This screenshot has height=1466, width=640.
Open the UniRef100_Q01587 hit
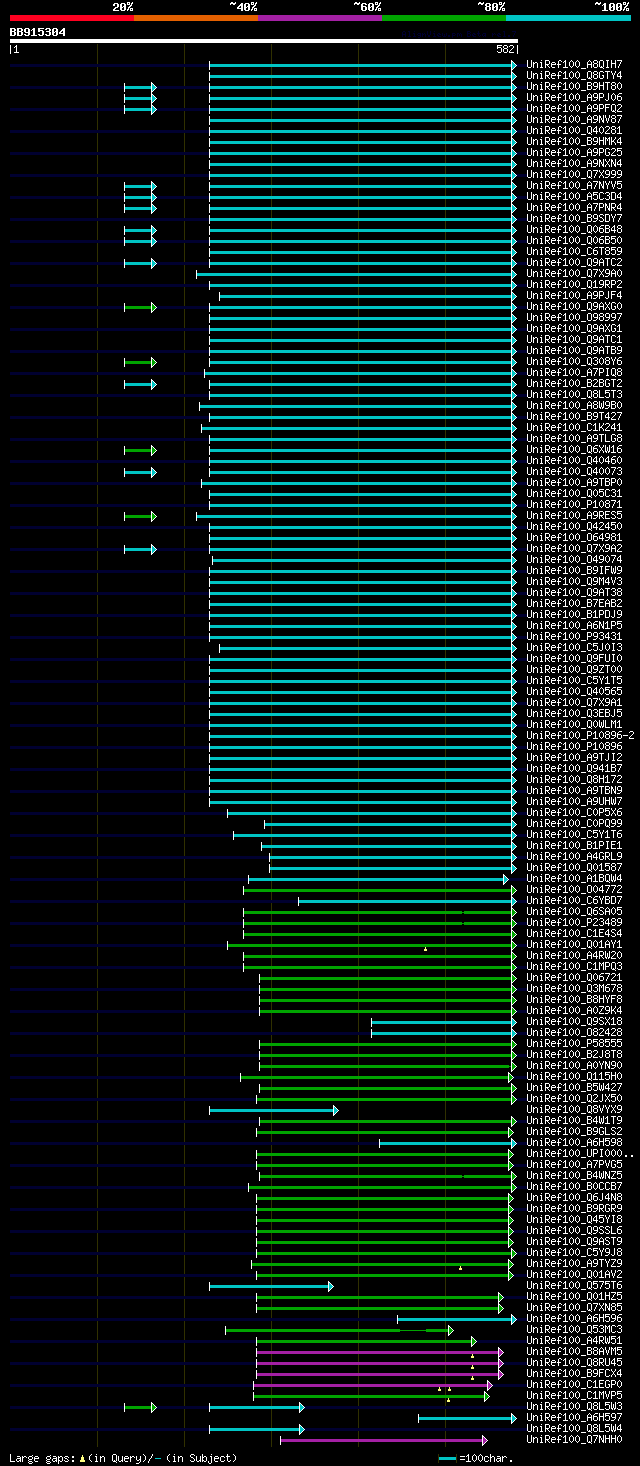(x=574, y=867)
